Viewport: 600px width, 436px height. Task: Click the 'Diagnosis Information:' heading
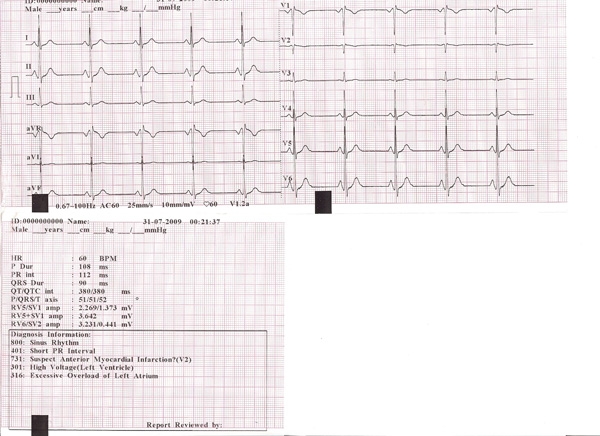pyautogui.click(x=51, y=335)
